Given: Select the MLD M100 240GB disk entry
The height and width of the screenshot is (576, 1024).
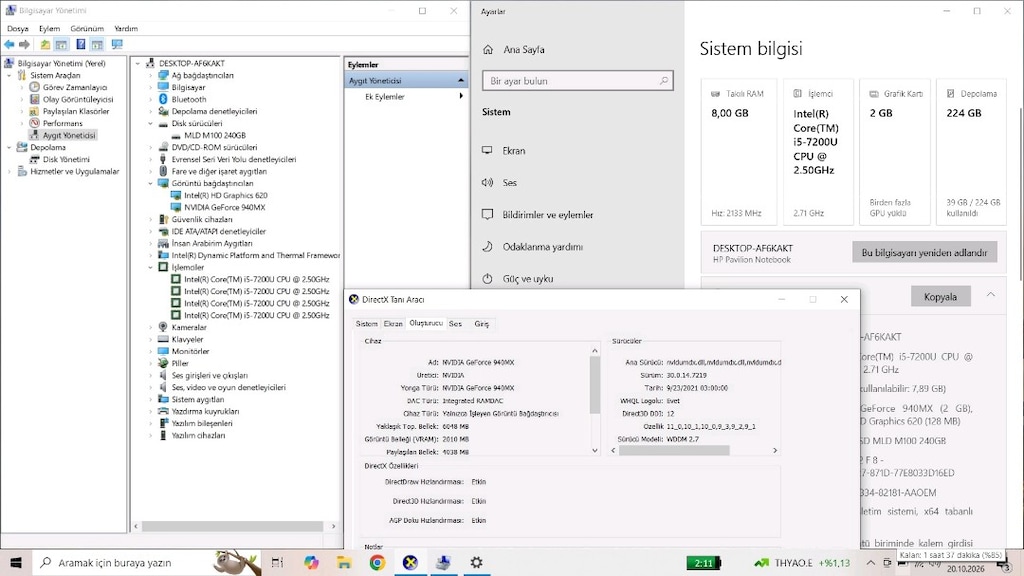Looking at the screenshot, I should [x=215, y=135].
